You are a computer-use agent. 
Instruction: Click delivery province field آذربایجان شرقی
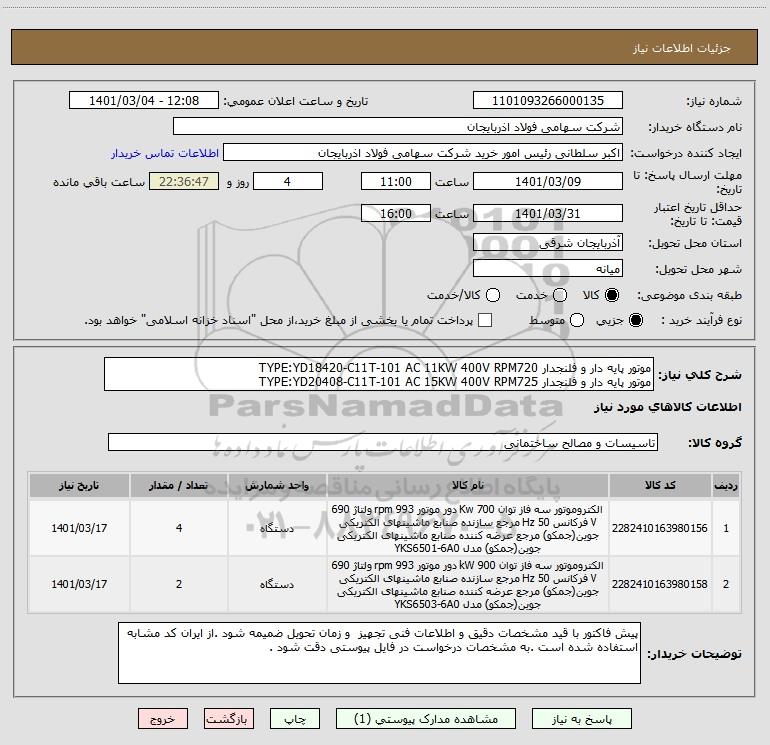[548, 243]
